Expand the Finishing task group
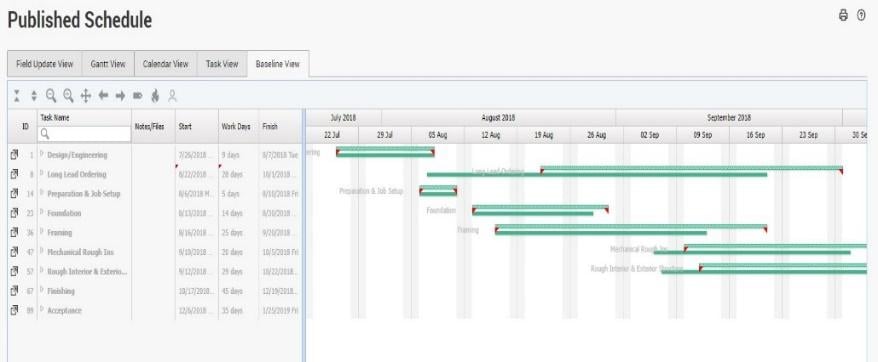Screen dimensions: 878x362 pos(41,291)
